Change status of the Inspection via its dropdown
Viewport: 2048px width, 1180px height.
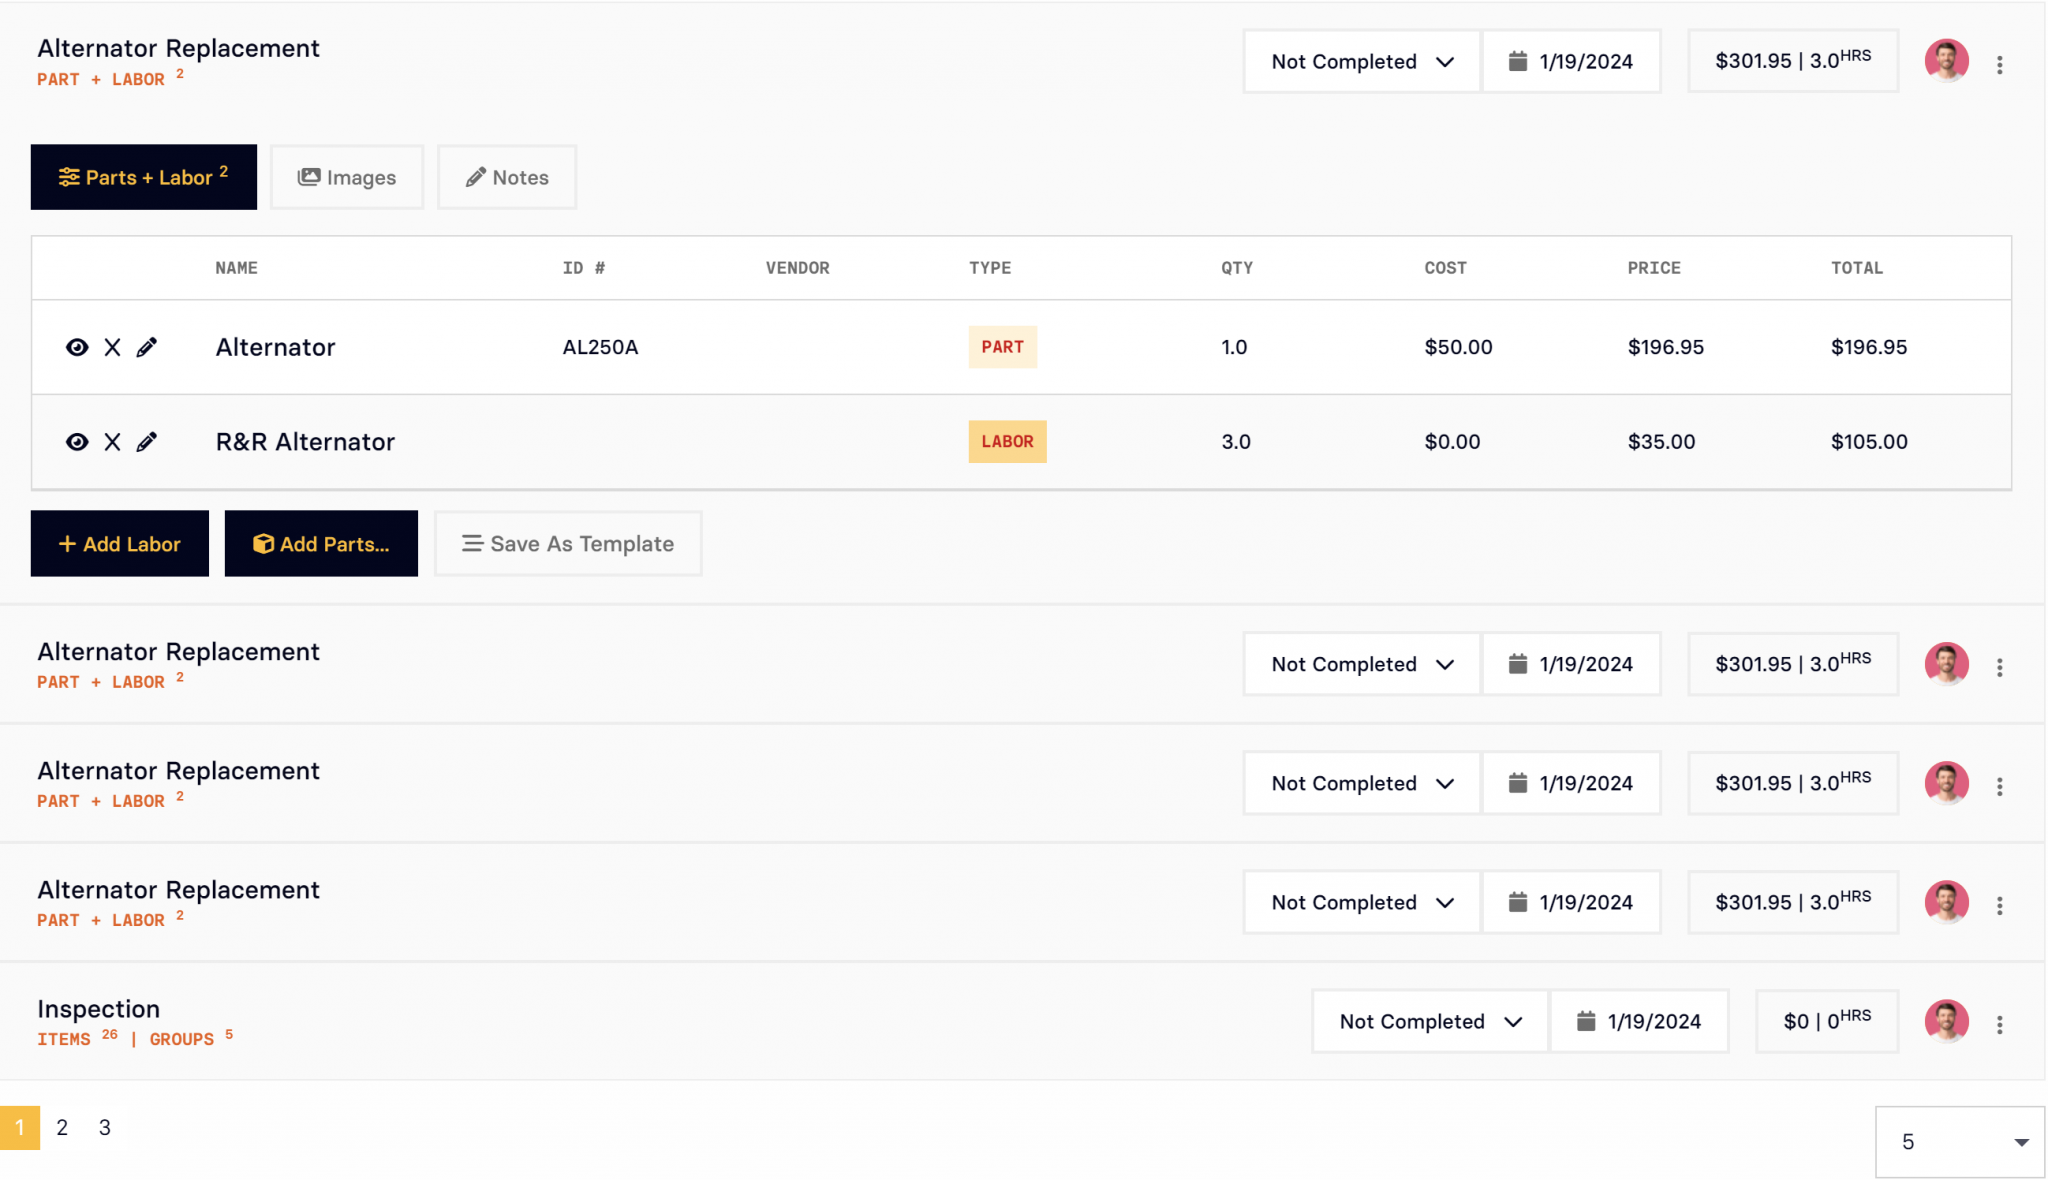point(1428,1021)
